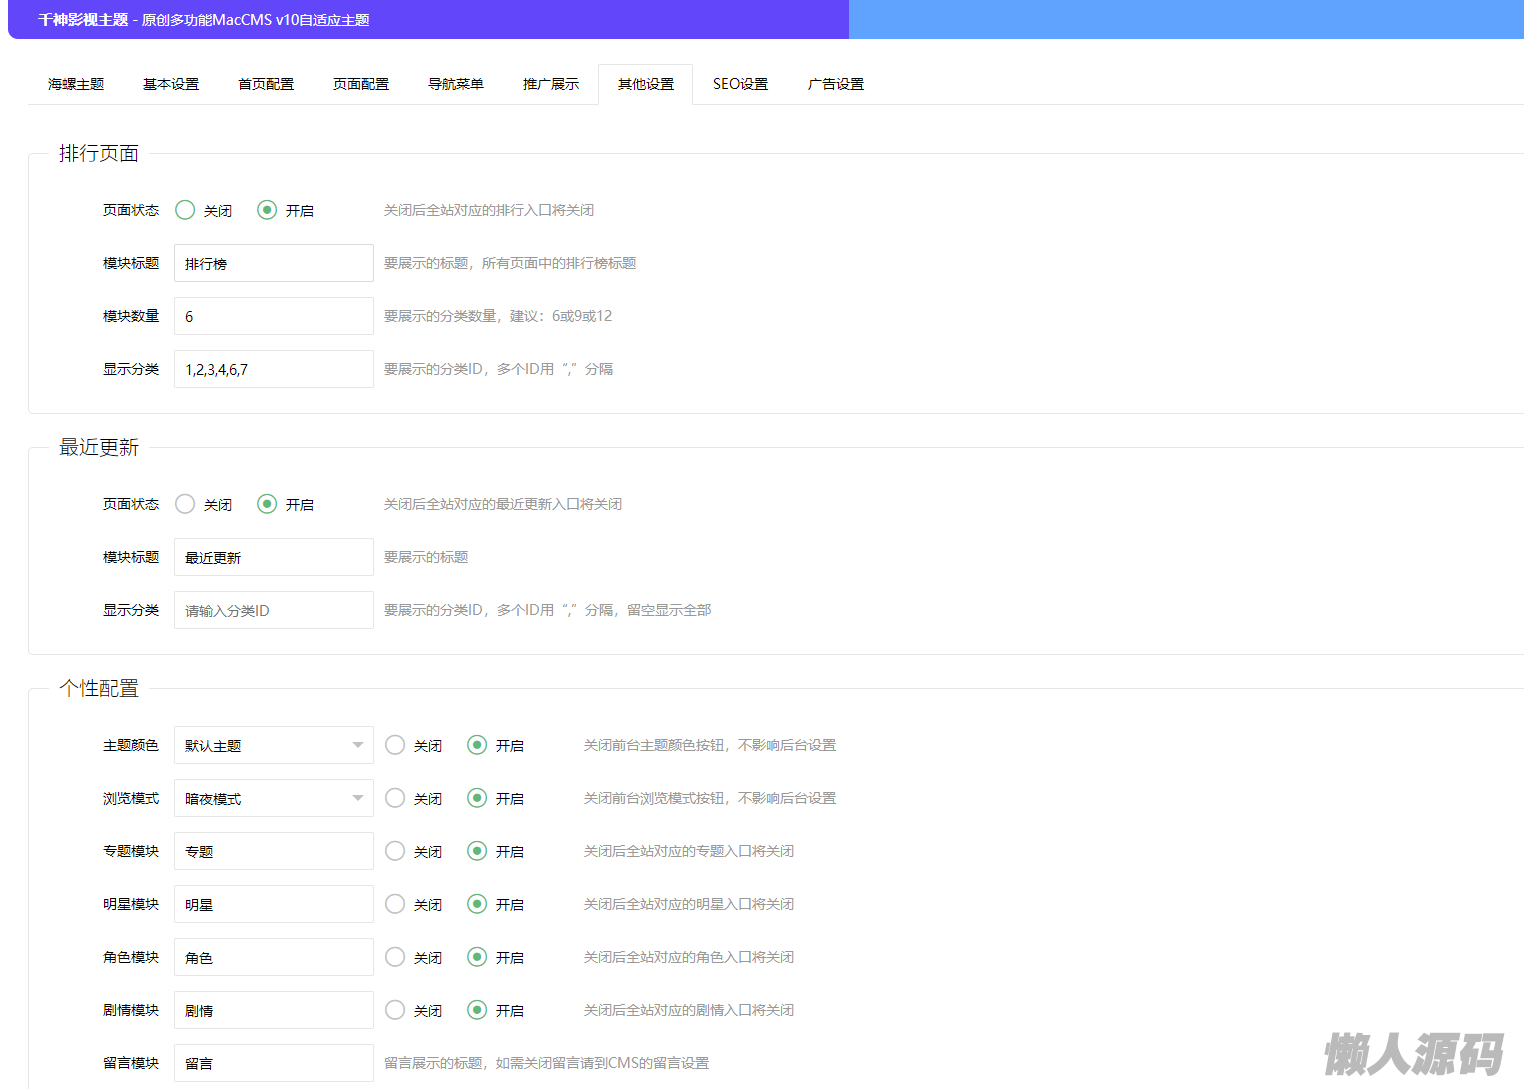
Task: Expand the 主题颜色 dropdown showing 默认主题
Action: point(273,745)
